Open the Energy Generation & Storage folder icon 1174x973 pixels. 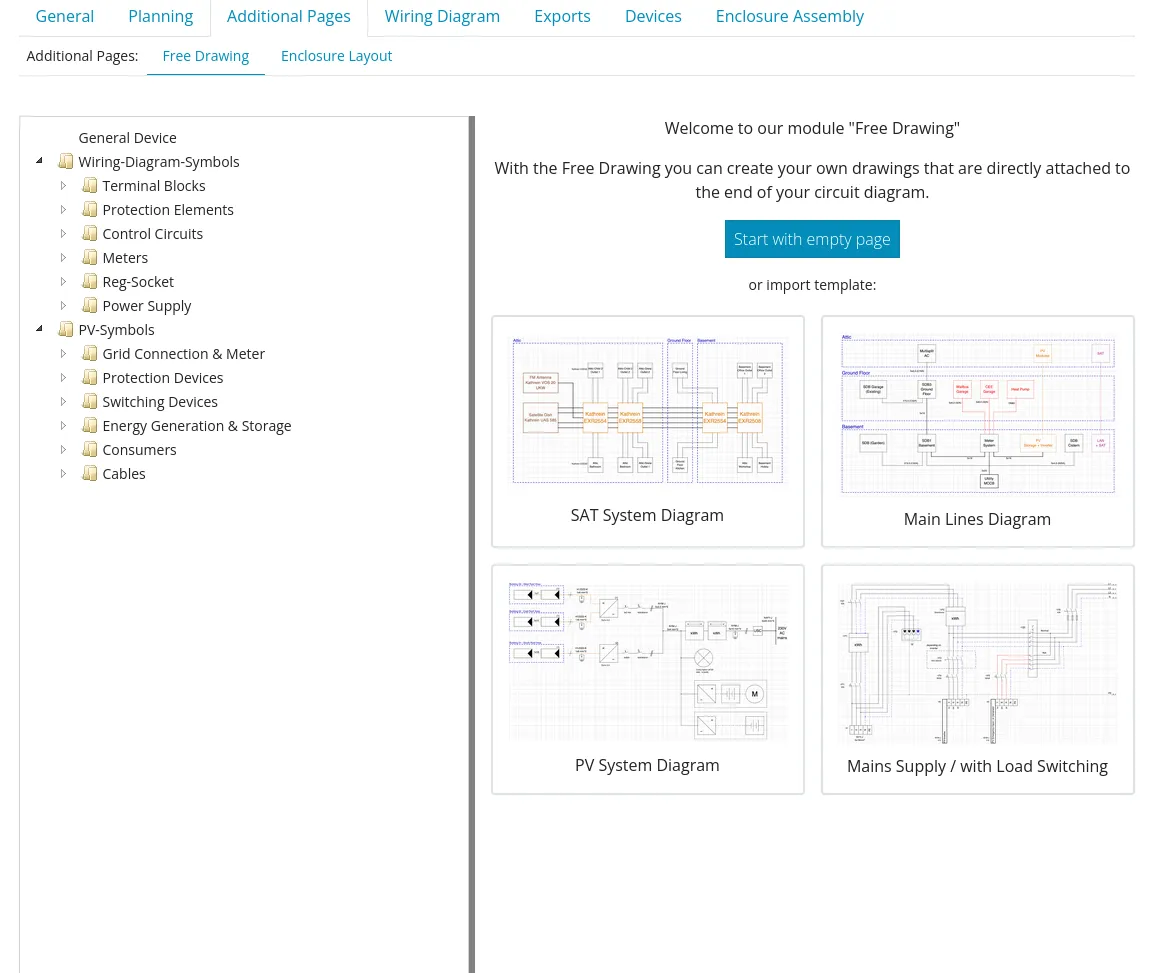(90, 425)
